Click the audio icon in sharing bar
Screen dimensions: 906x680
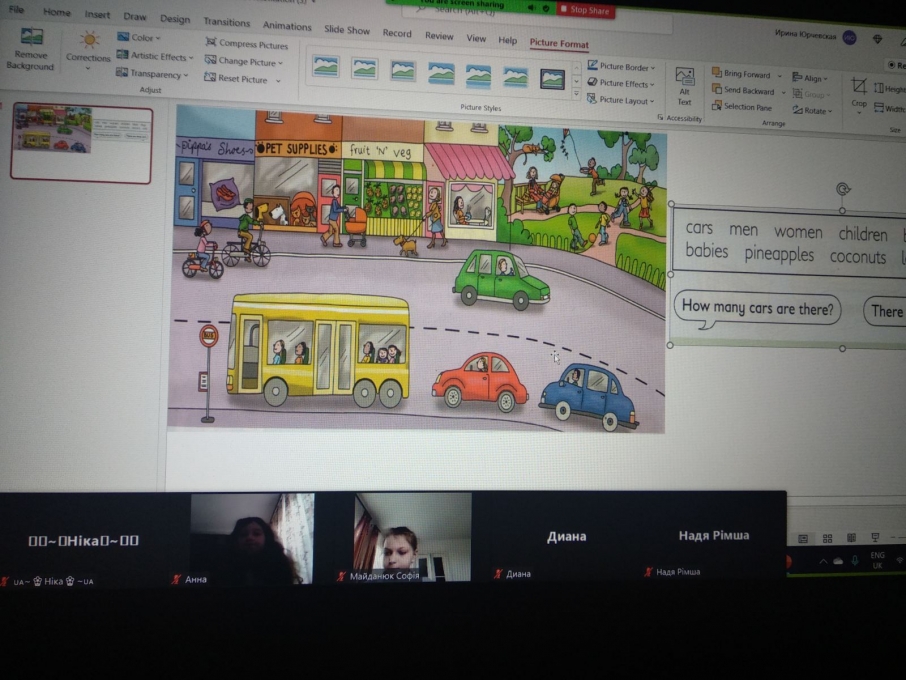(x=531, y=7)
